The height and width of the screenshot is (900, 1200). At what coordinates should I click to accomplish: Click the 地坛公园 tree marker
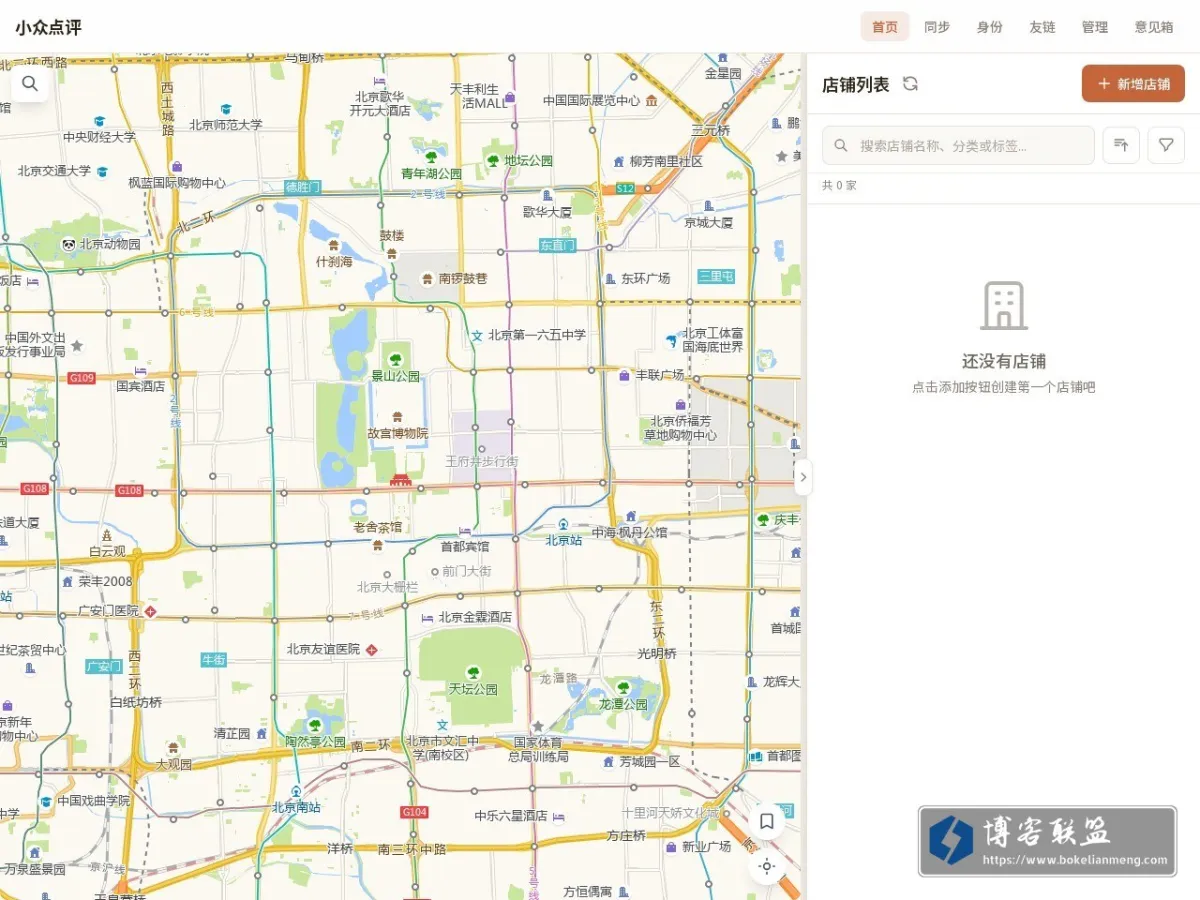click(x=493, y=160)
